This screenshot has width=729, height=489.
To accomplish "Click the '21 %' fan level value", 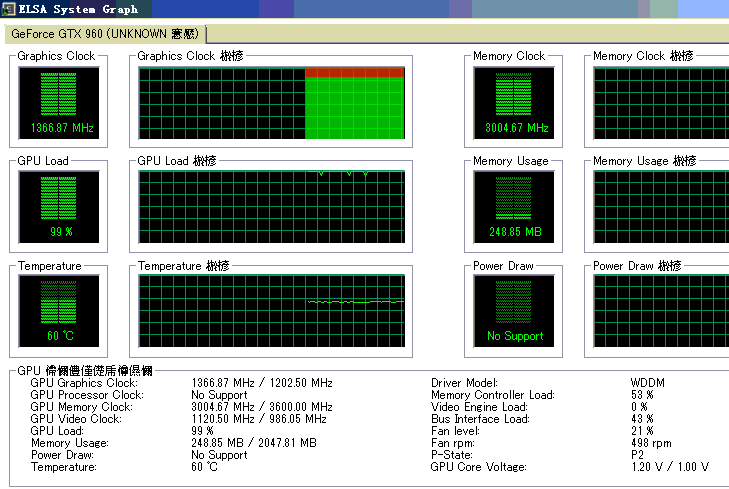I will [x=642, y=431].
